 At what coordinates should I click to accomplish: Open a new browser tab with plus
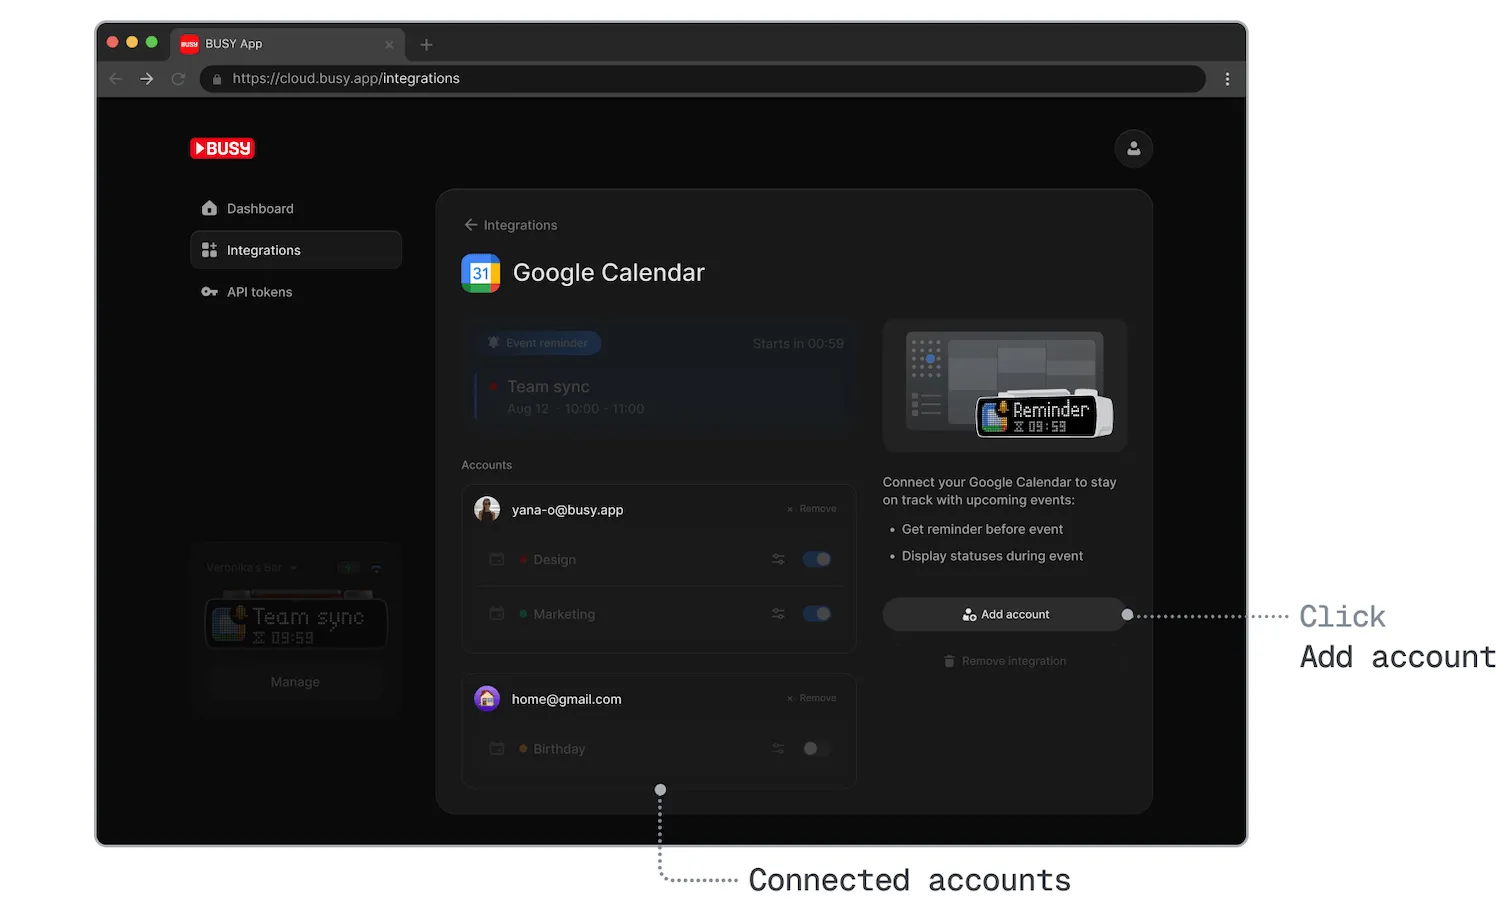pyautogui.click(x=426, y=44)
